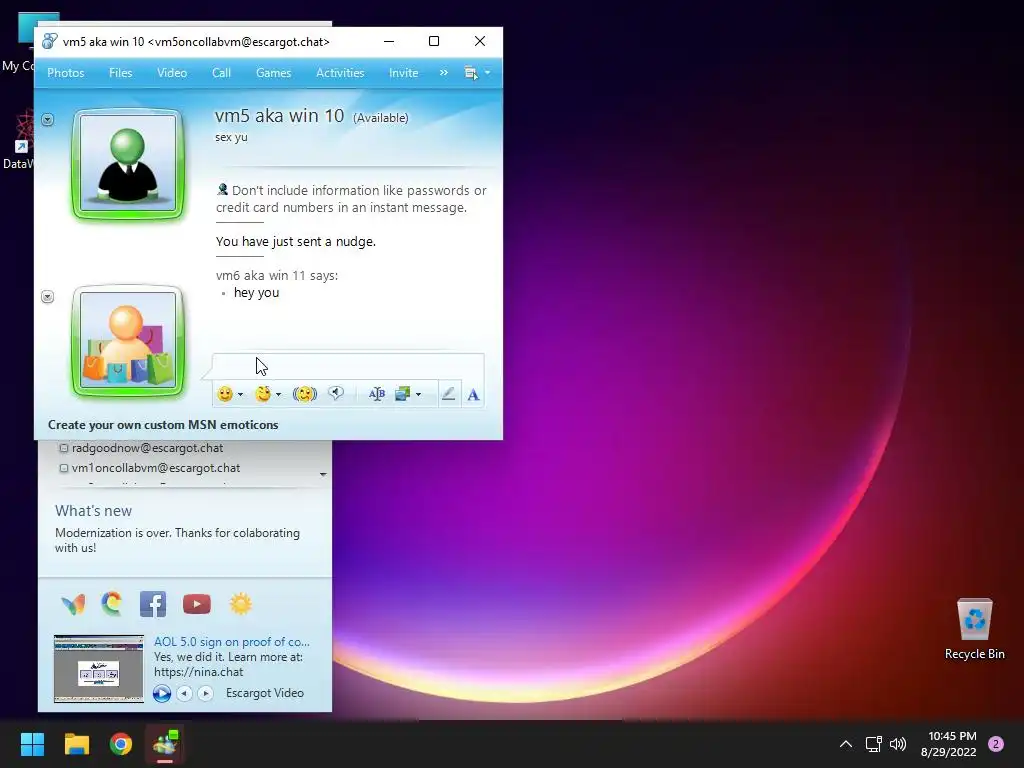This screenshot has width=1024, height=768.
Task: Select the smiley emoticon button
Action: 225,394
